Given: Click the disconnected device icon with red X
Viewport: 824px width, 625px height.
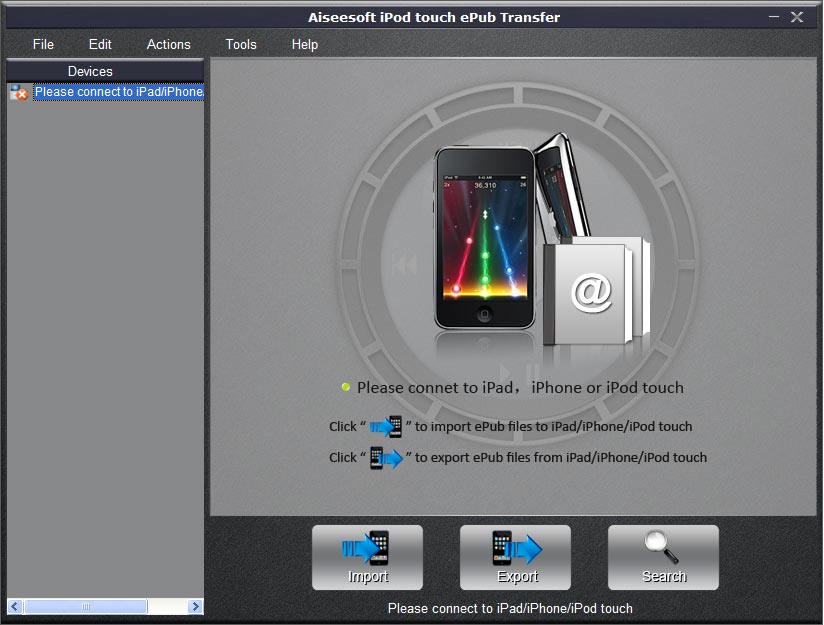Looking at the screenshot, I should (x=17, y=92).
